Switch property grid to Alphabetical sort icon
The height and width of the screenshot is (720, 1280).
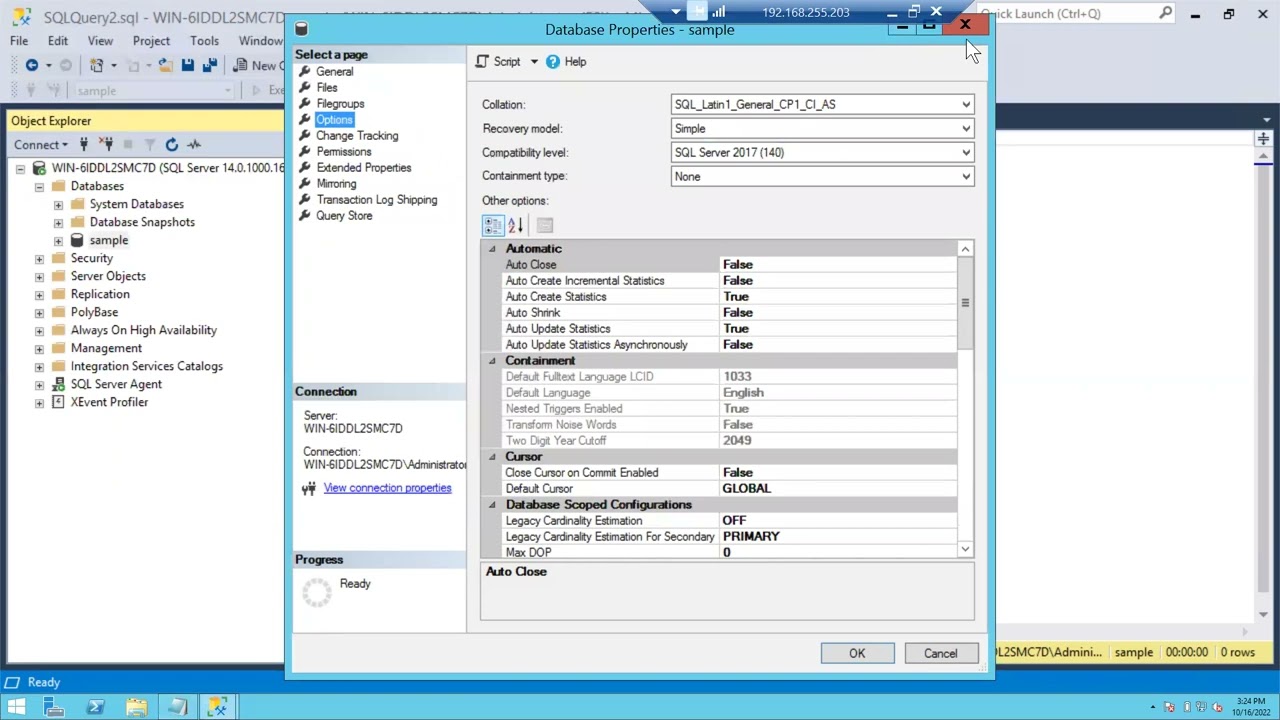coord(516,225)
